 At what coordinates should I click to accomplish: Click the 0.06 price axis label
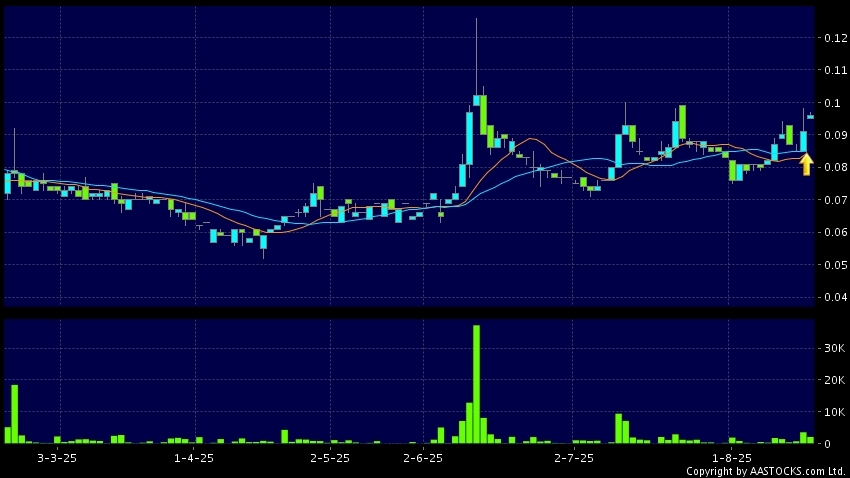(x=835, y=232)
